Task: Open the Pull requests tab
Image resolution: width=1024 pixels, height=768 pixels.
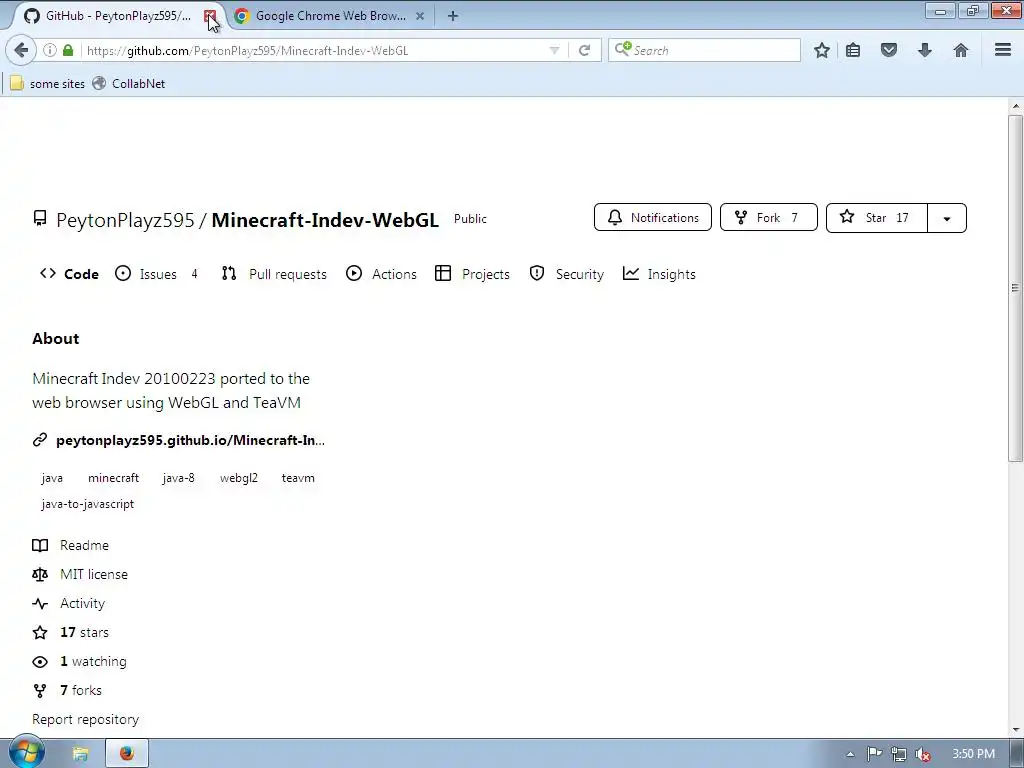Action: tap(274, 274)
